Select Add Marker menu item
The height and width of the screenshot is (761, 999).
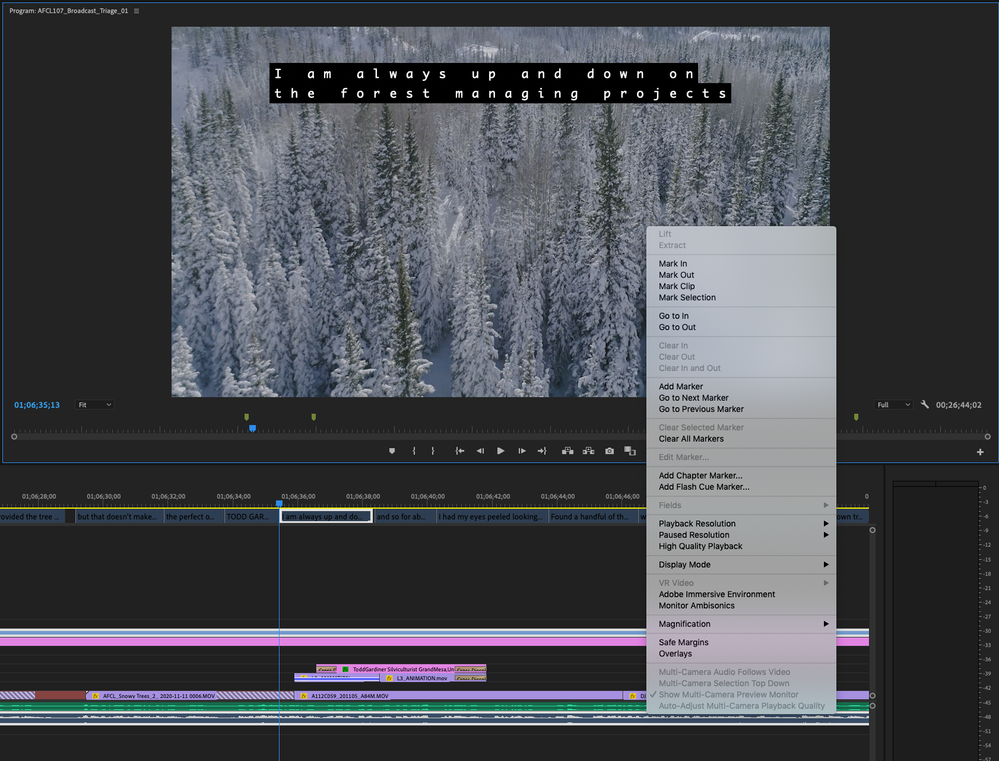742,387
